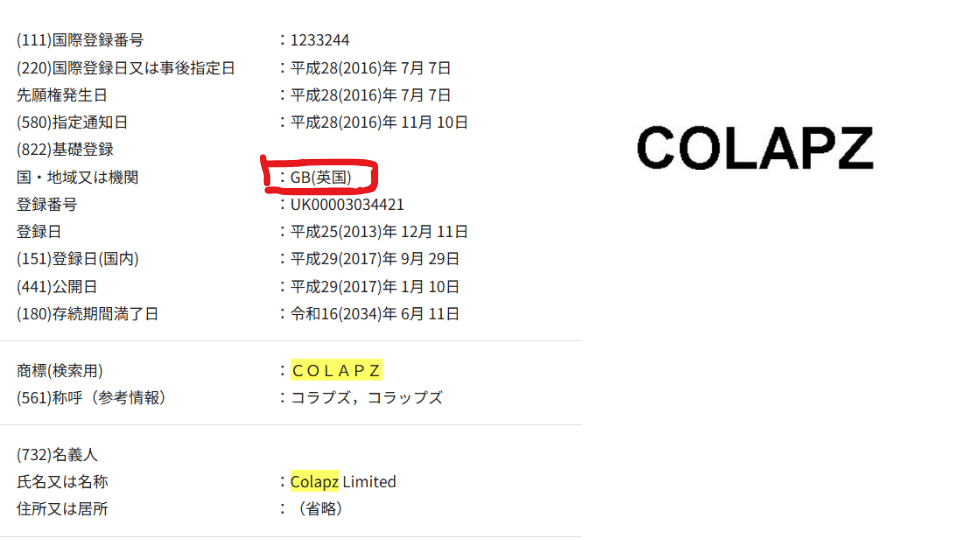Click the (822)基礎登録 heading
The image size is (960, 540).
click(65, 150)
